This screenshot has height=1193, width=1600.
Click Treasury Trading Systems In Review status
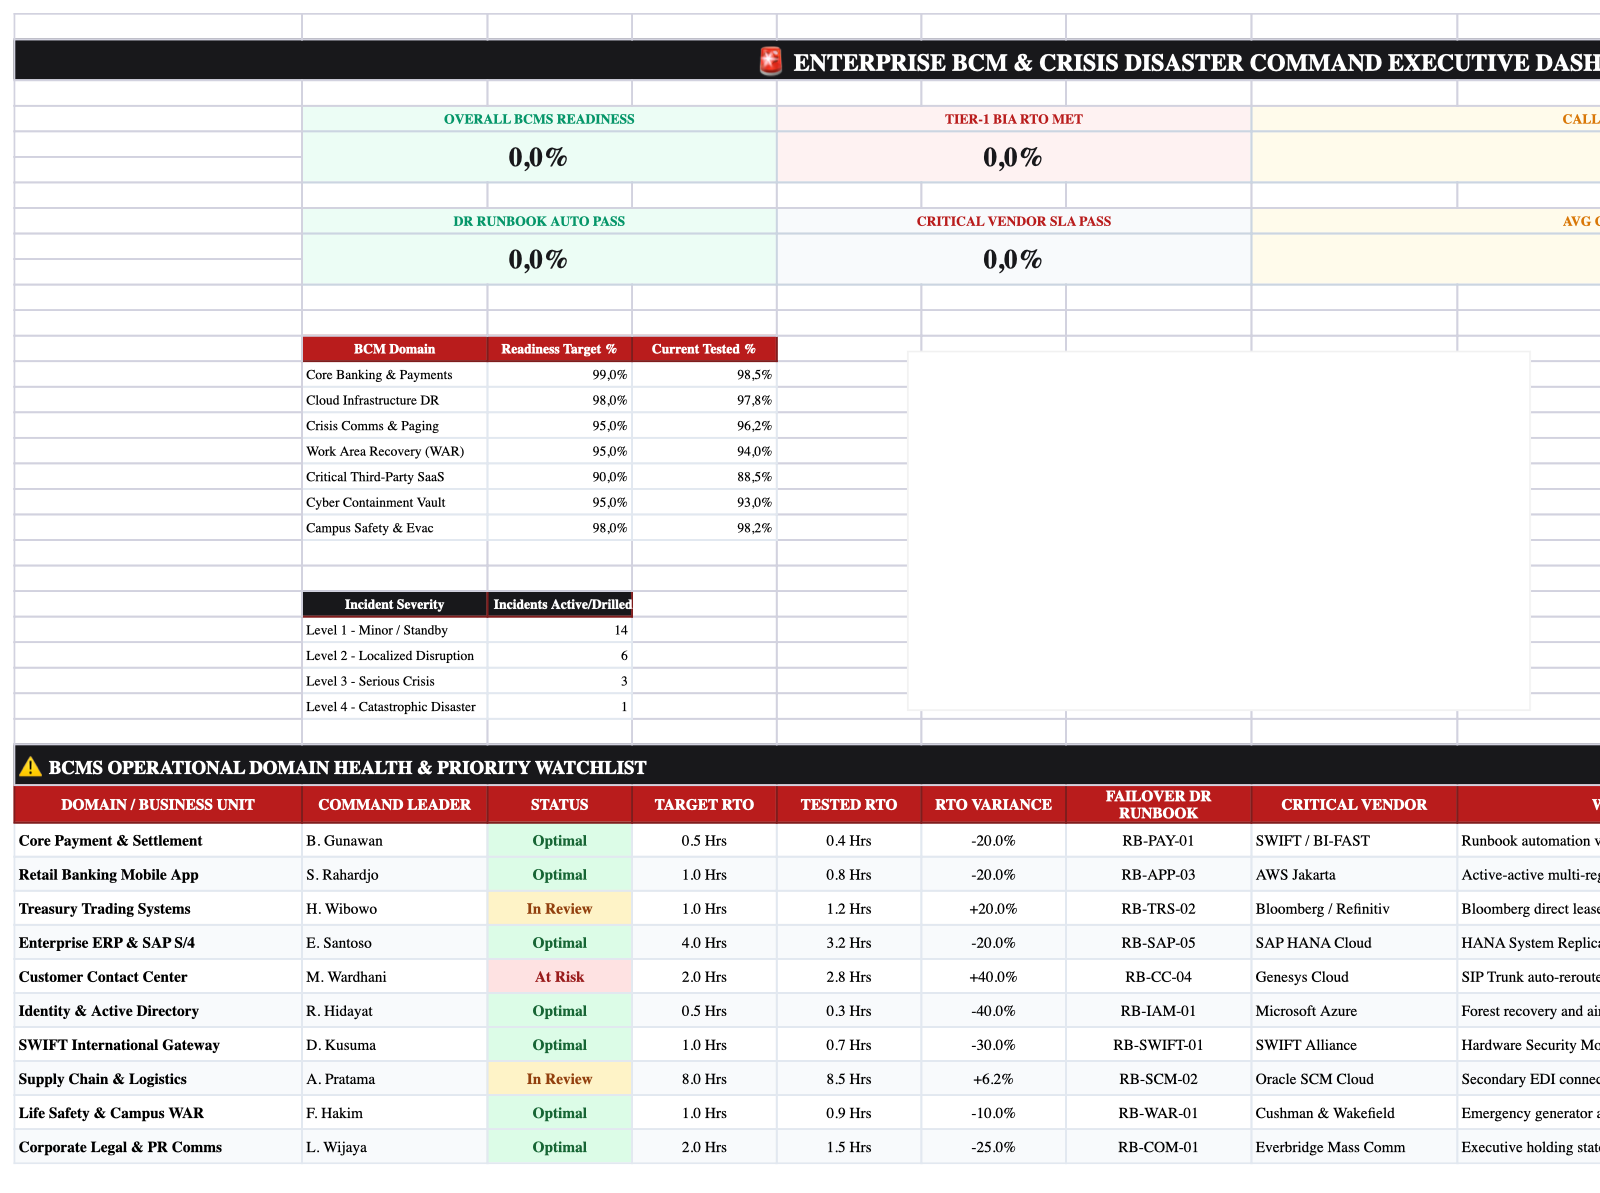(559, 909)
